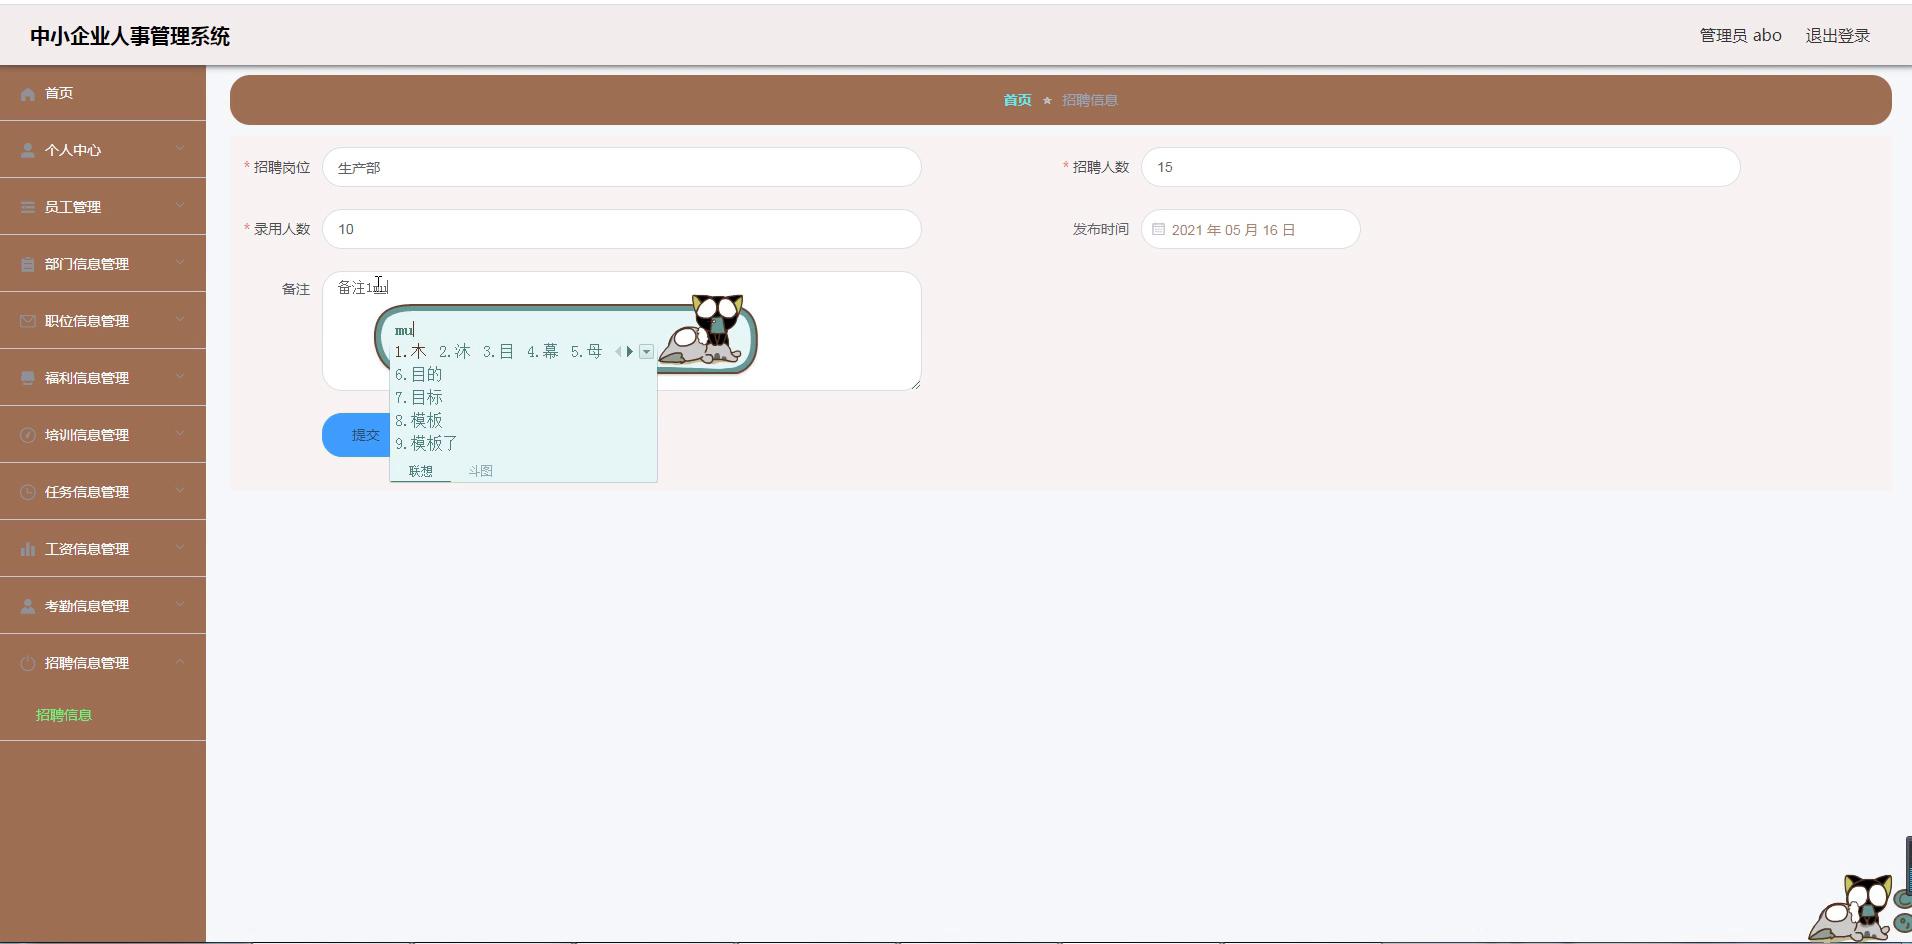Click 退出登录 to log out

1837,35
